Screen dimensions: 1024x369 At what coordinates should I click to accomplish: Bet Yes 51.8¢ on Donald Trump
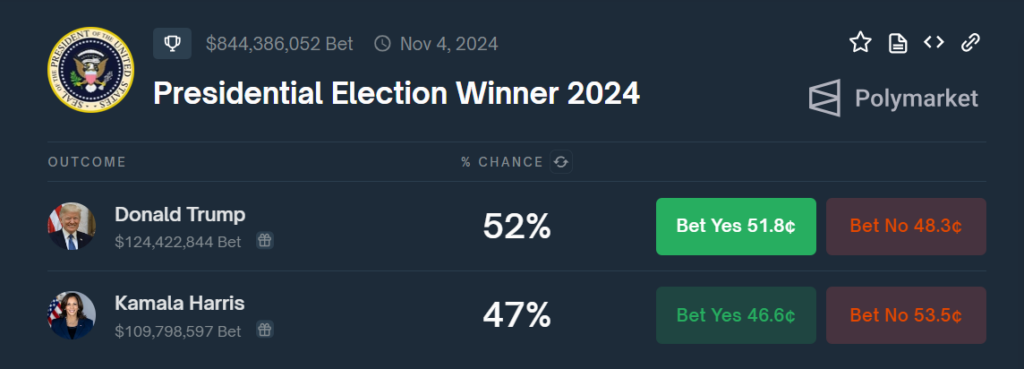[736, 227]
